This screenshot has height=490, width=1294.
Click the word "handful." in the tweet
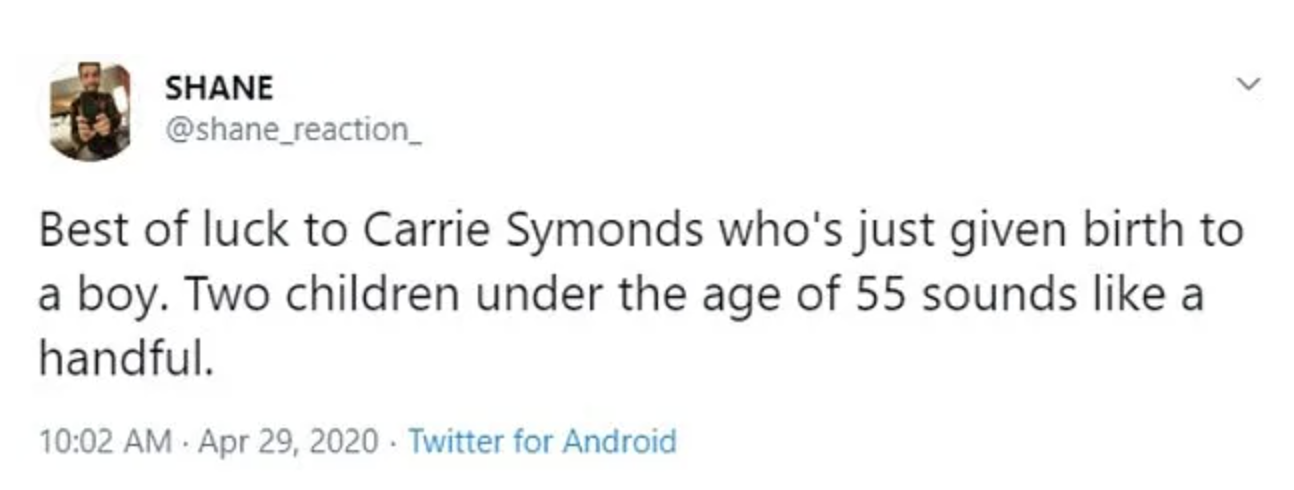(126, 360)
